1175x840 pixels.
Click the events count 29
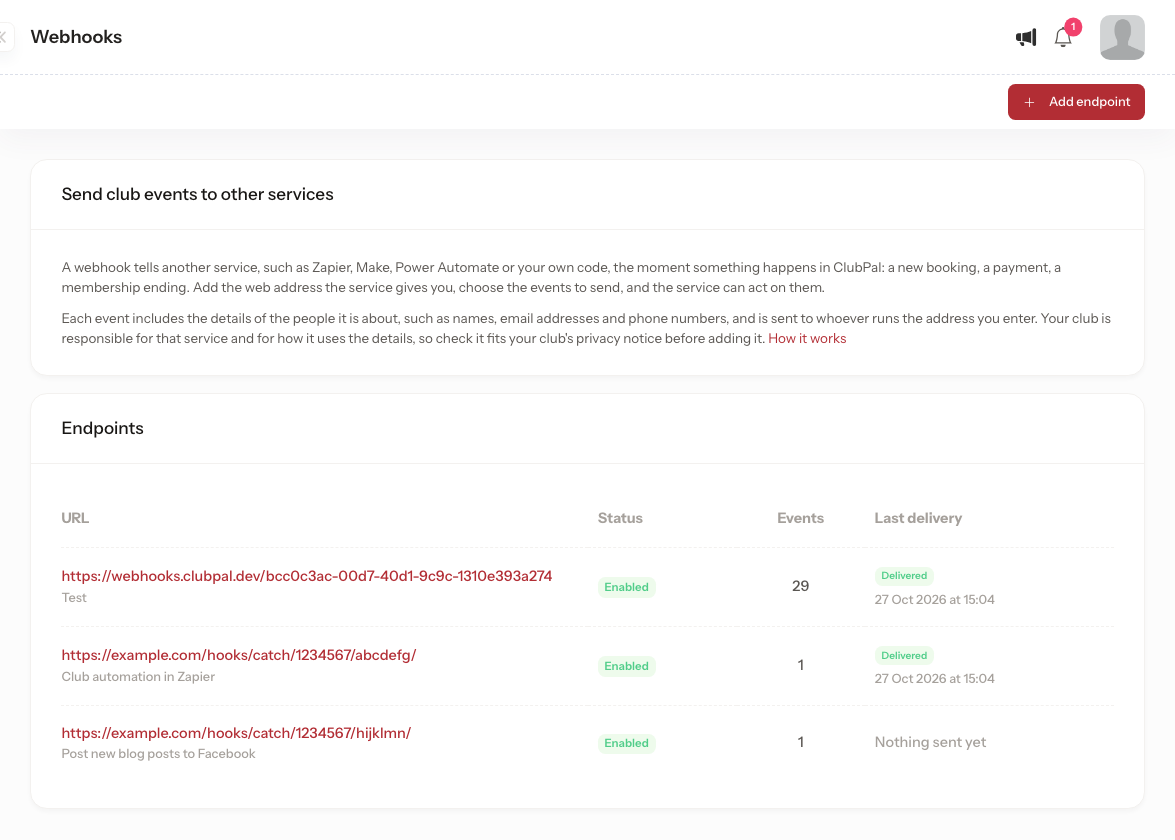point(800,586)
